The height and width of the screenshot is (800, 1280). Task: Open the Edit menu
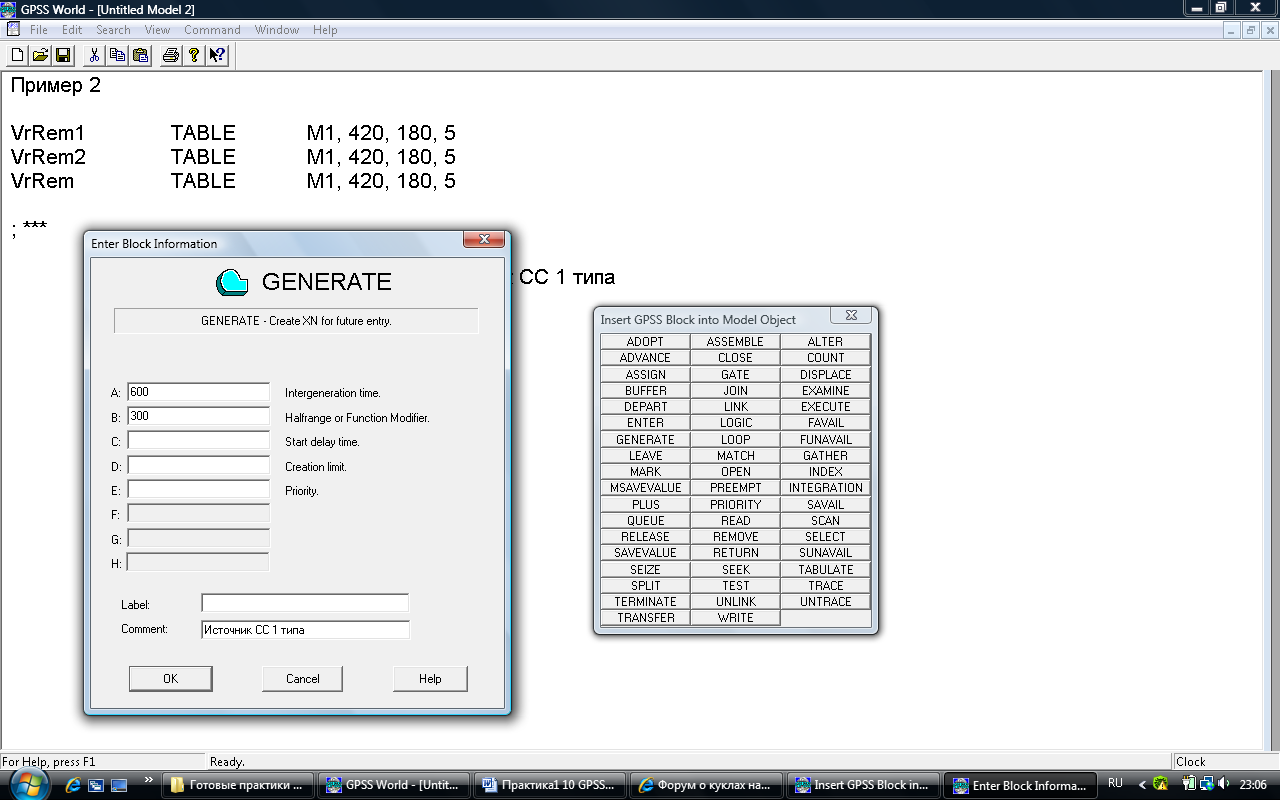[x=72, y=30]
